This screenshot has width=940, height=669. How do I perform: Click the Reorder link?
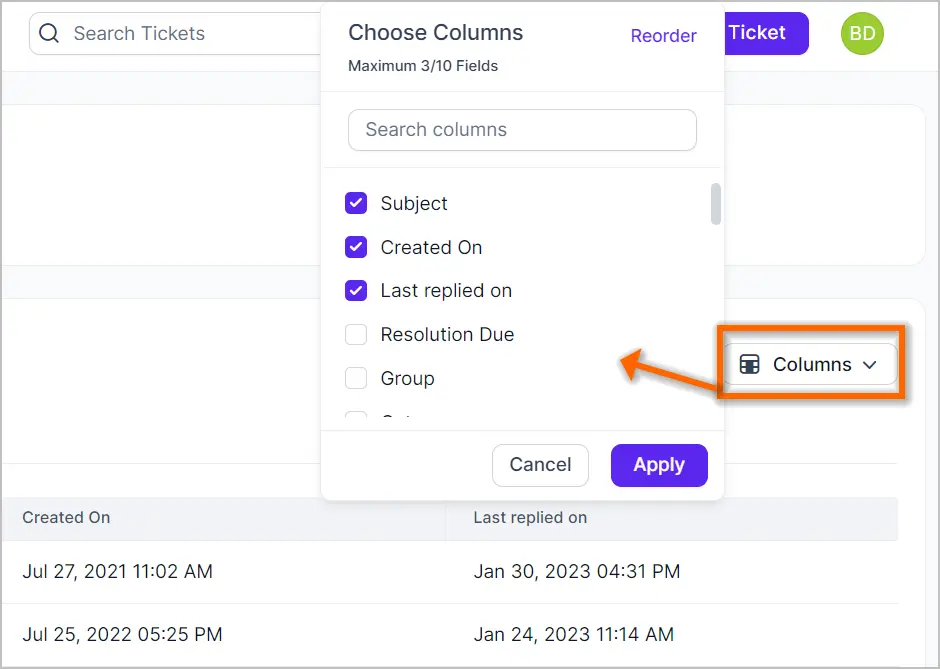point(664,35)
